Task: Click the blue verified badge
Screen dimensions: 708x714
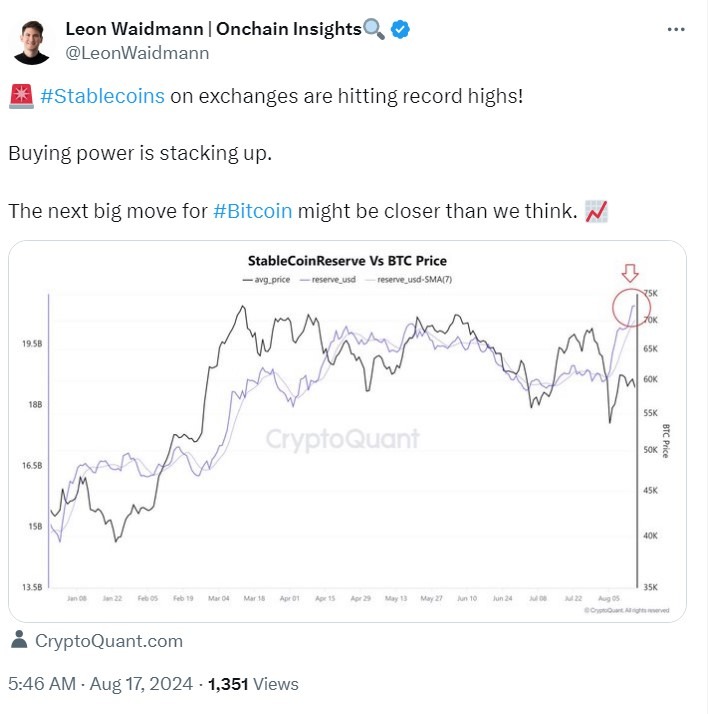Action: tap(400, 30)
